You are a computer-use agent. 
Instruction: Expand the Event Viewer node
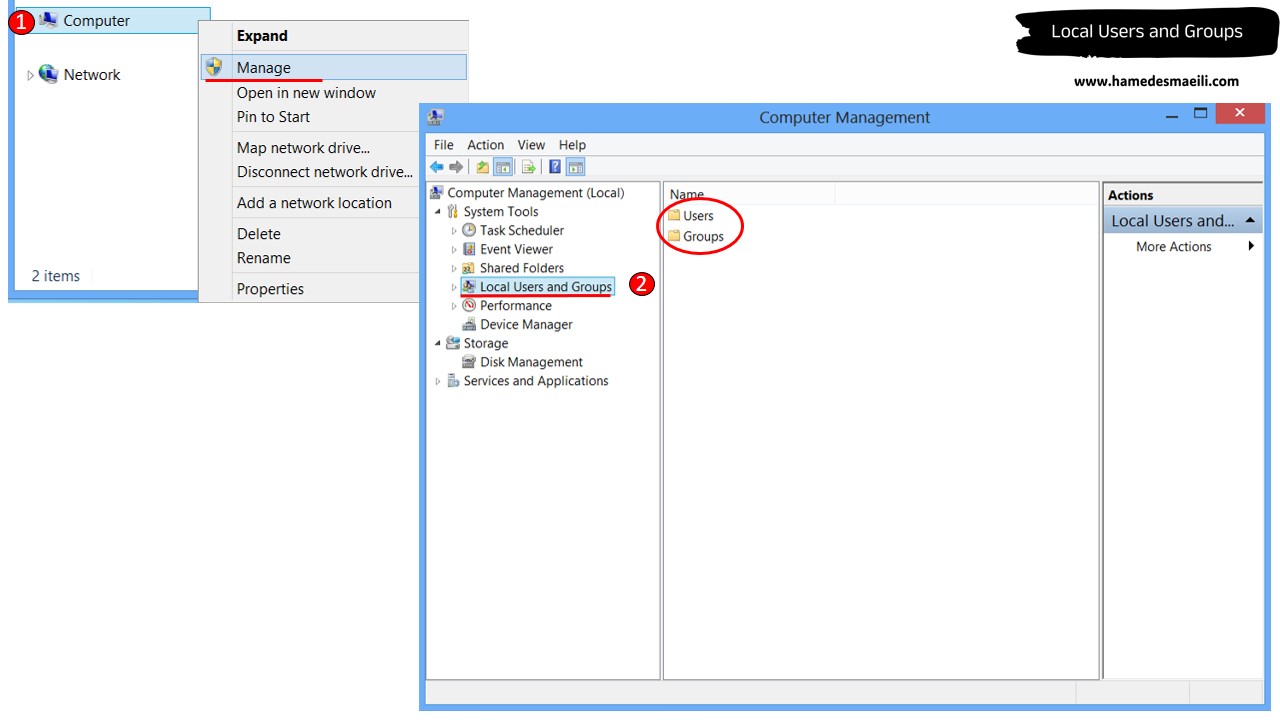point(454,250)
